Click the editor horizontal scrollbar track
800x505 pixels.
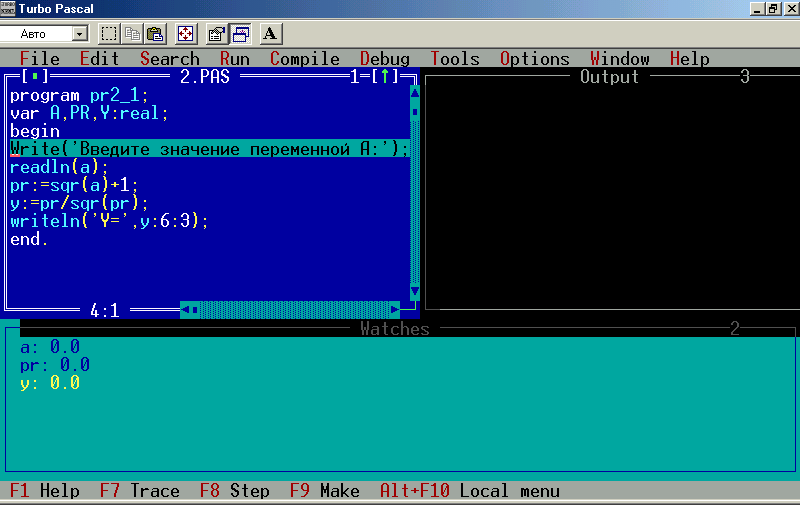[x=294, y=310]
